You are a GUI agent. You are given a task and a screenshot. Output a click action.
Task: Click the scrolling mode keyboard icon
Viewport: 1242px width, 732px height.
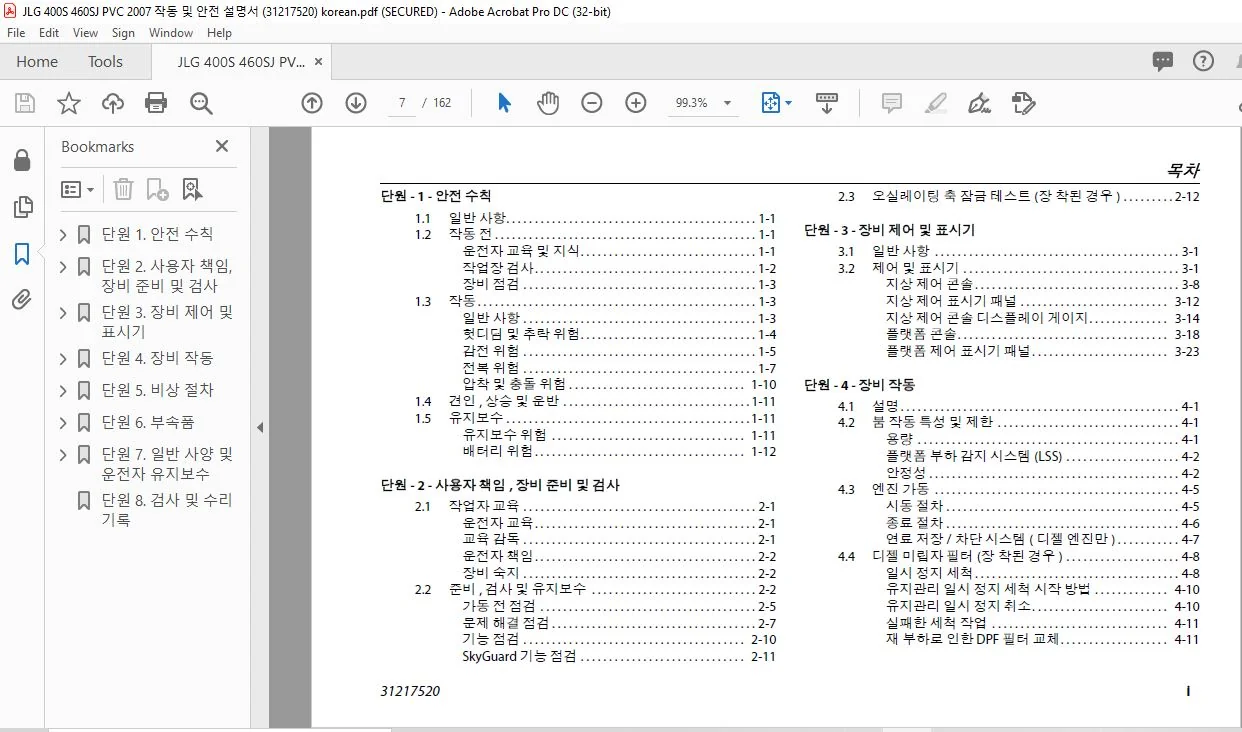[x=826, y=103]
